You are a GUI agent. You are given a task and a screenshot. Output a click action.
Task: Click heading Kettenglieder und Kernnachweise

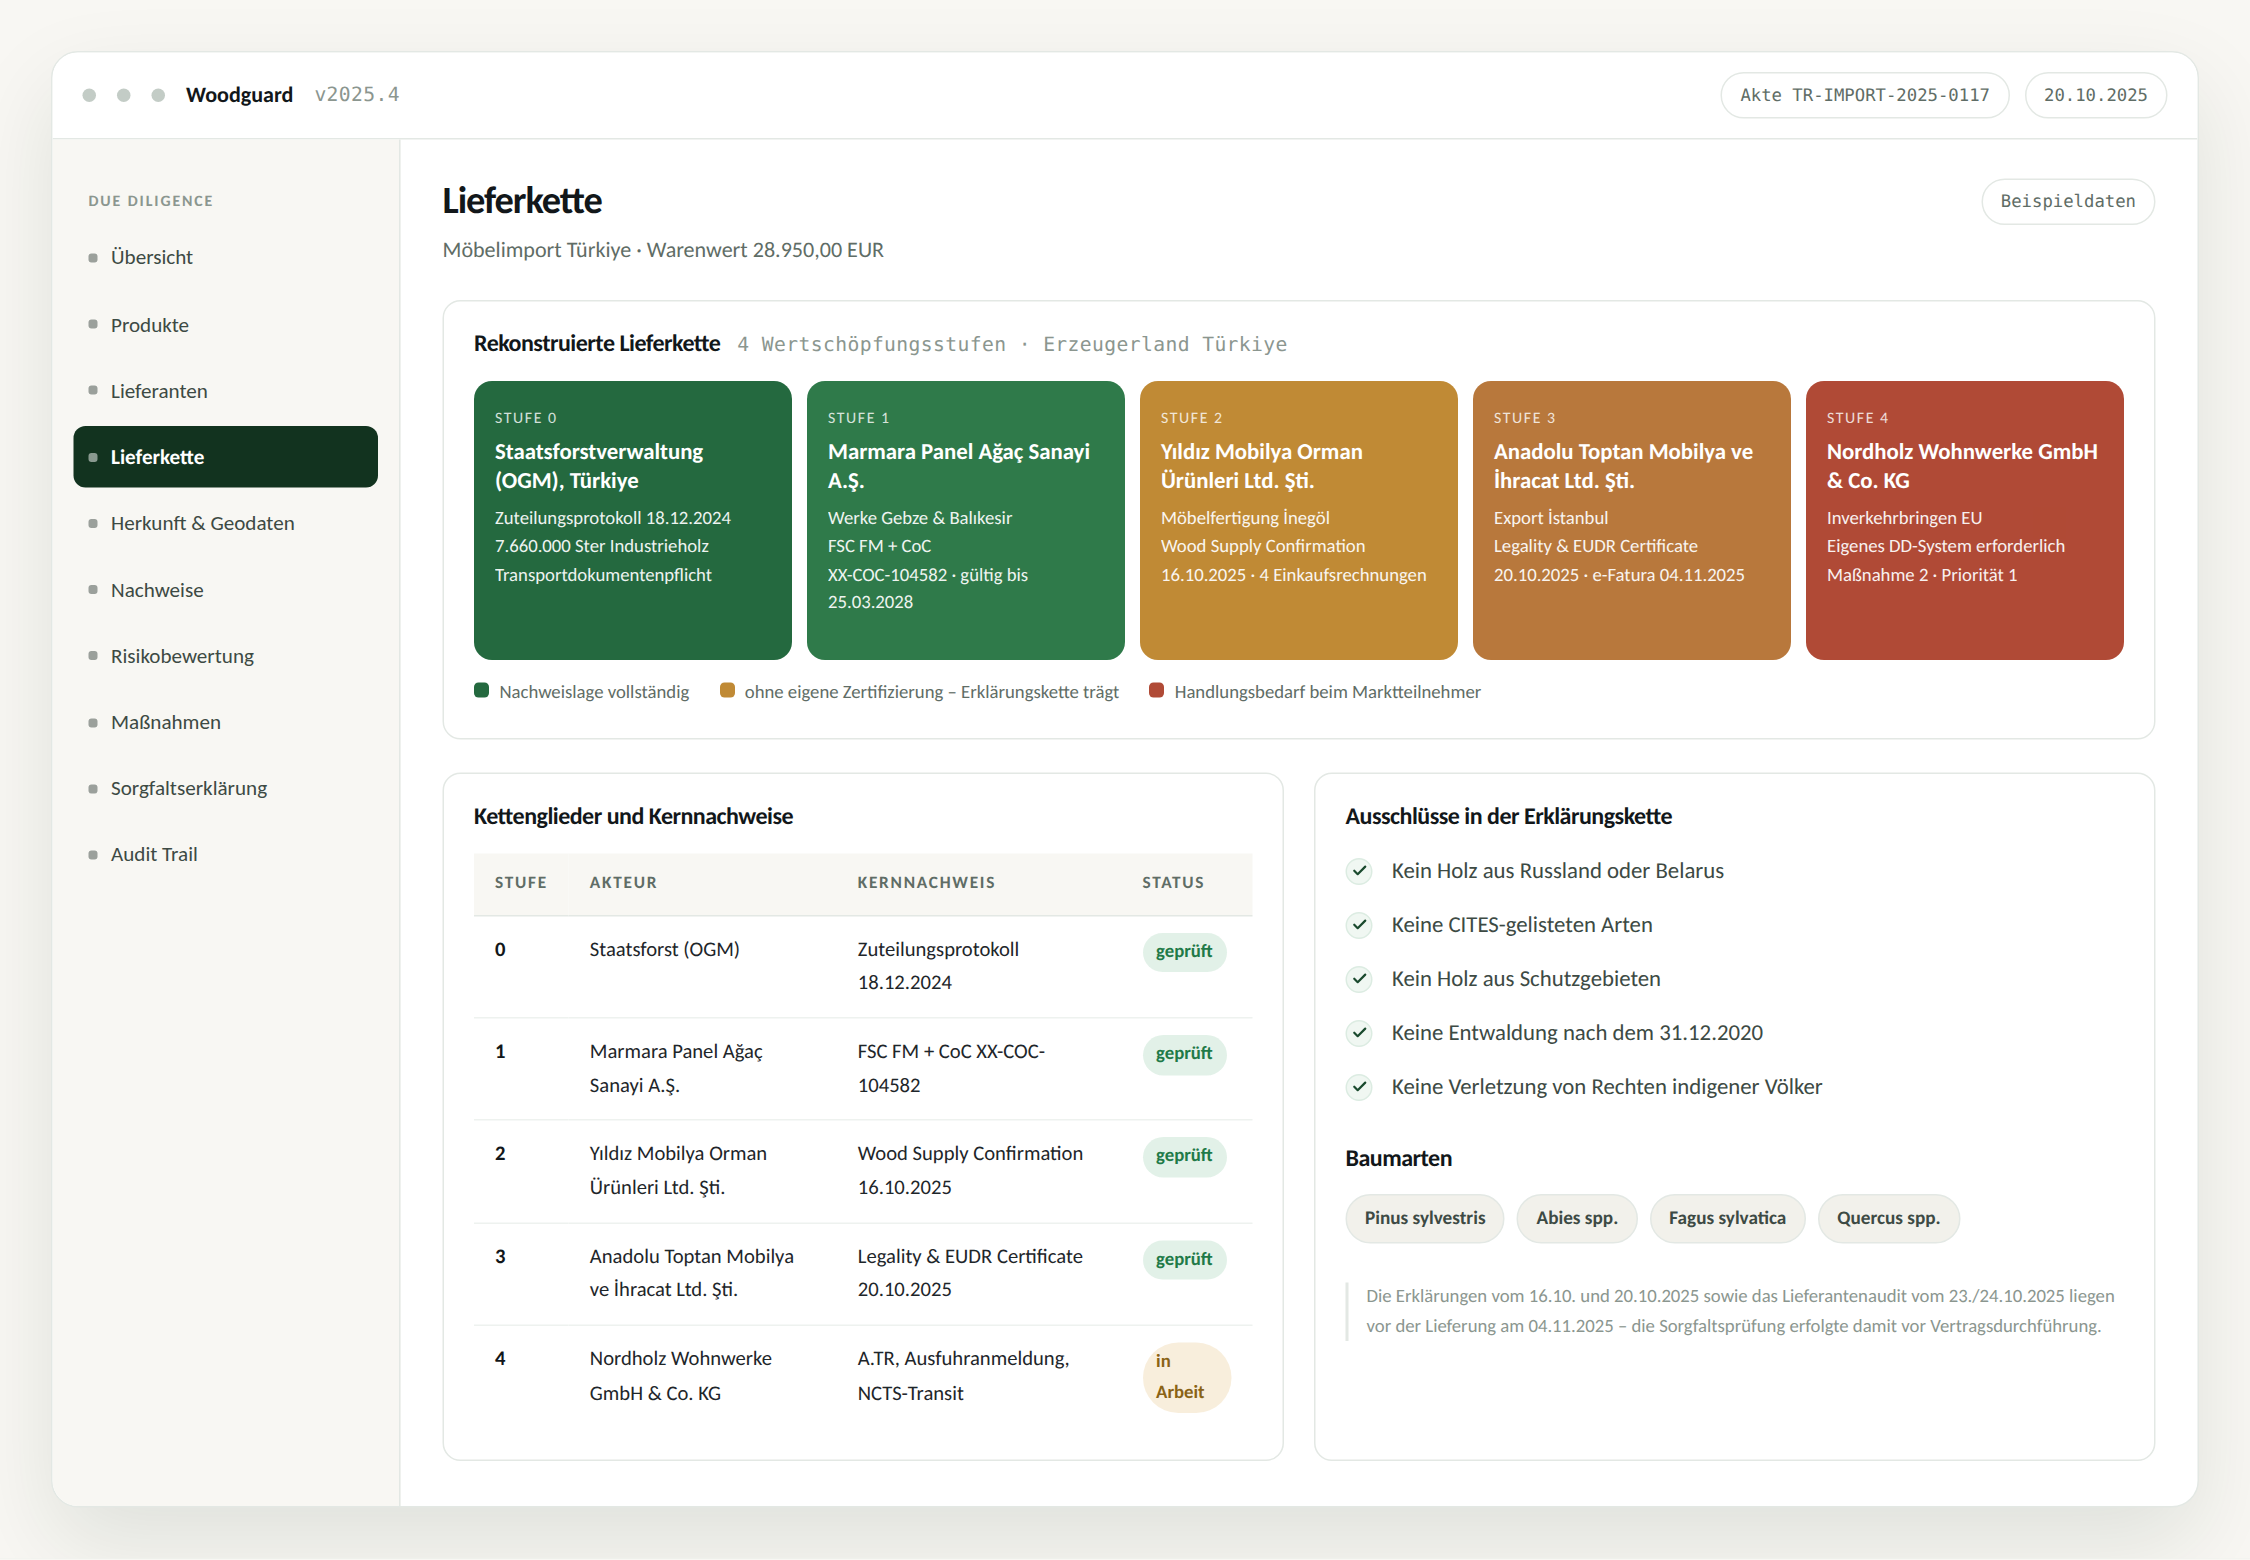coord(633,816)
